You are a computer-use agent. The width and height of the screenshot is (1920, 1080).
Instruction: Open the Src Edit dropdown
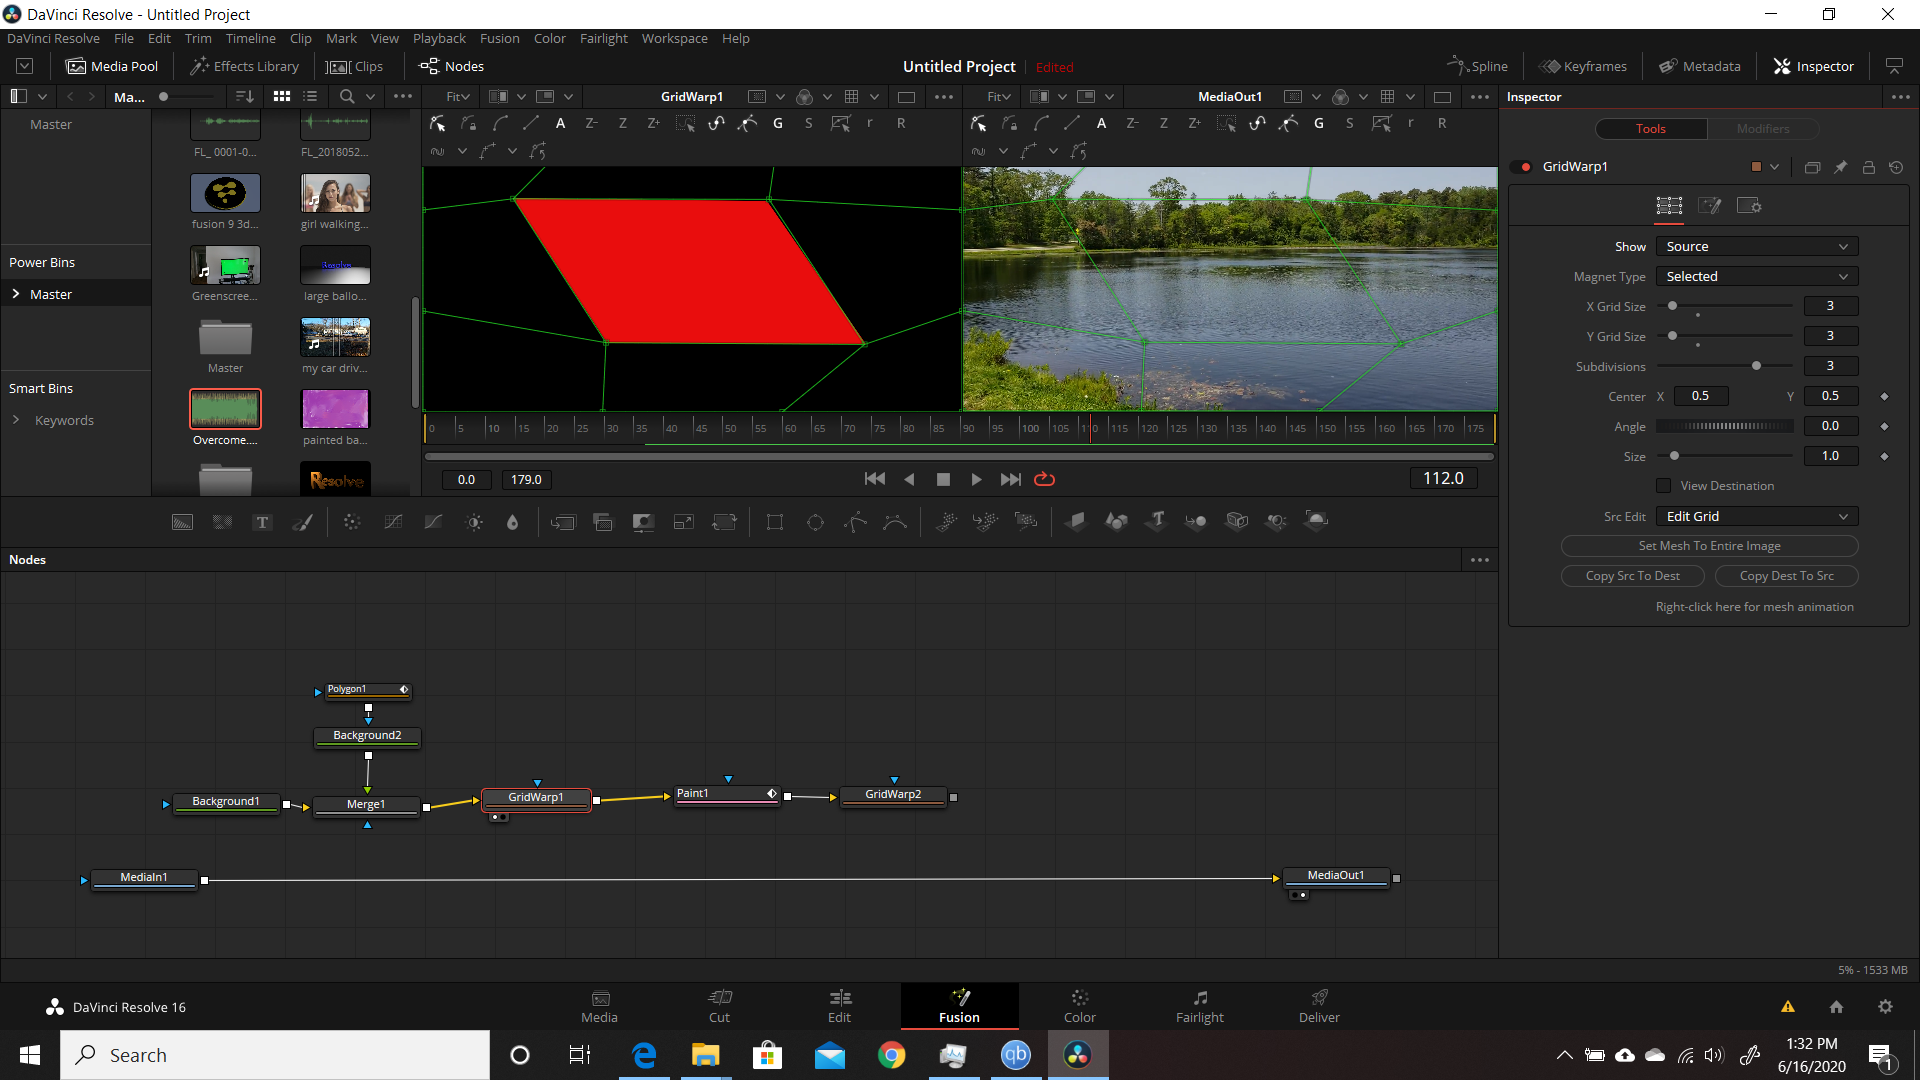(1757, 517)
